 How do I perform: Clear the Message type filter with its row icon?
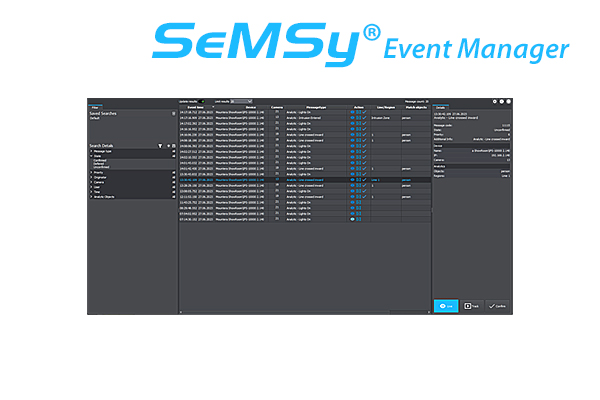pyautogui.click(x=173, y=152)
